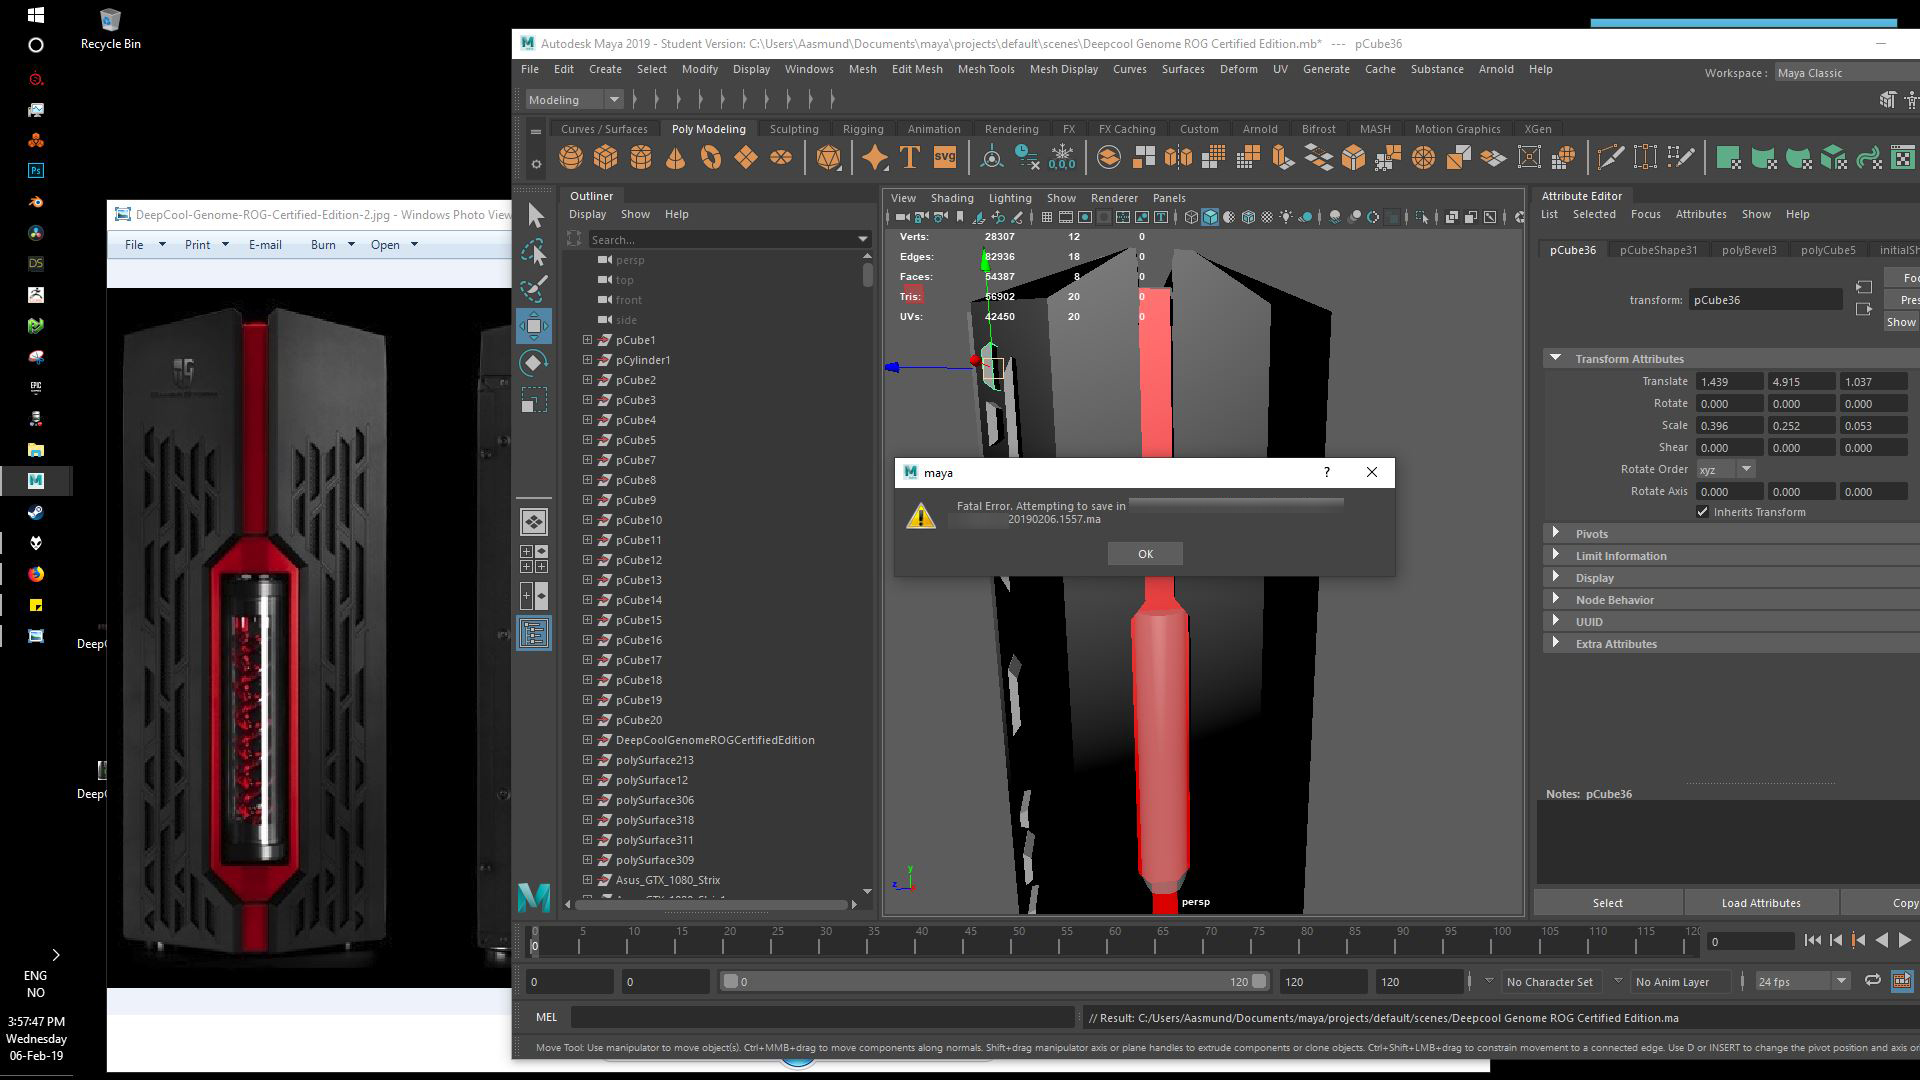Select the Type tool on the shelf
1920x1080 pixels.
tap(910, 157)
